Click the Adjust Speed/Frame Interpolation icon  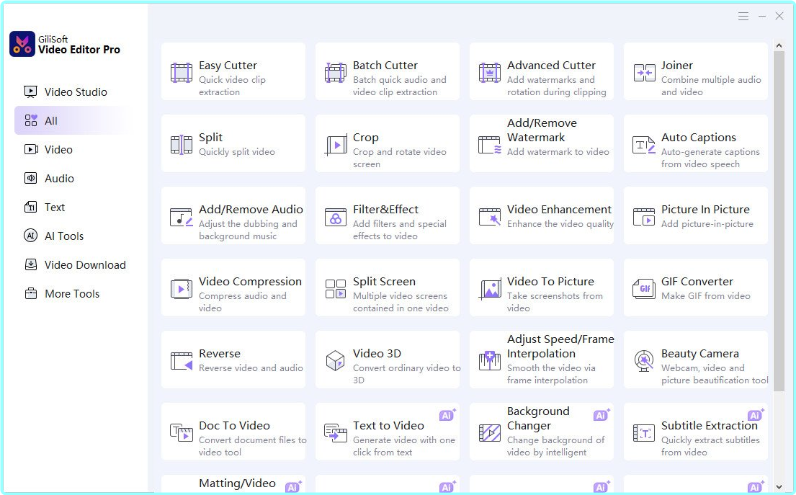pos(490,360)
